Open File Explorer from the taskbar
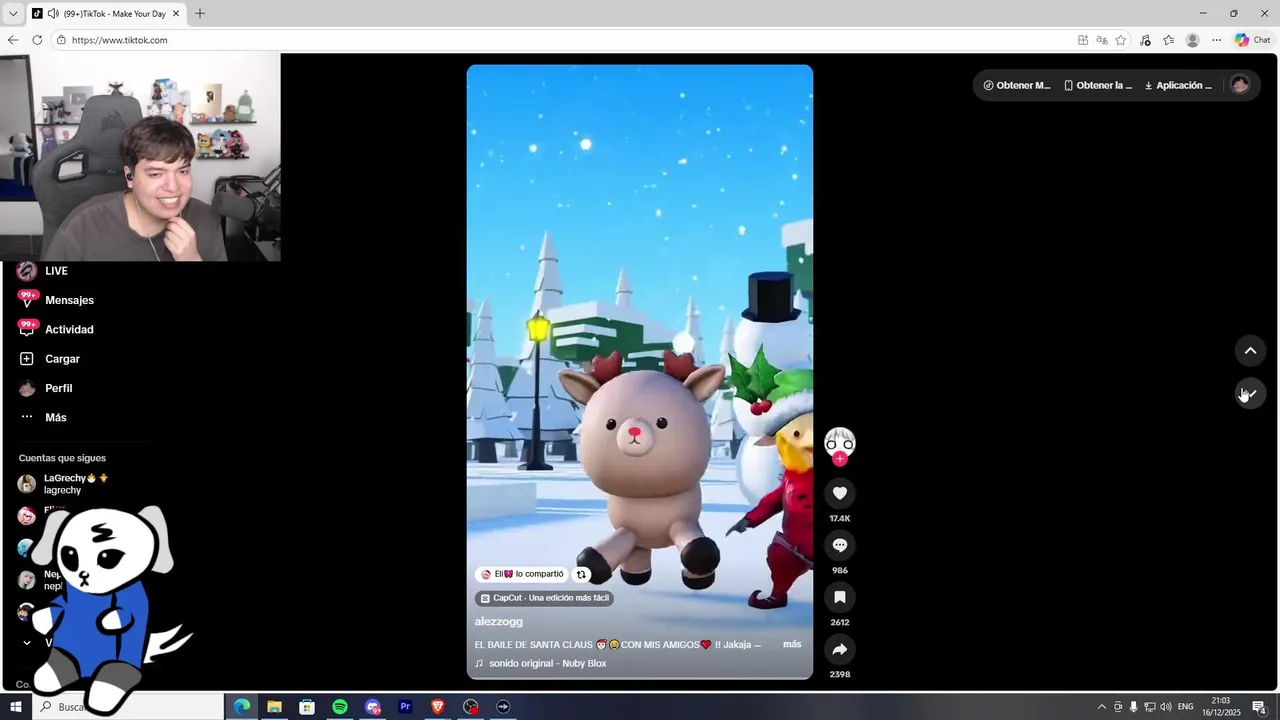The height and width of the screenshot is (720, 1280). point(274,707)
